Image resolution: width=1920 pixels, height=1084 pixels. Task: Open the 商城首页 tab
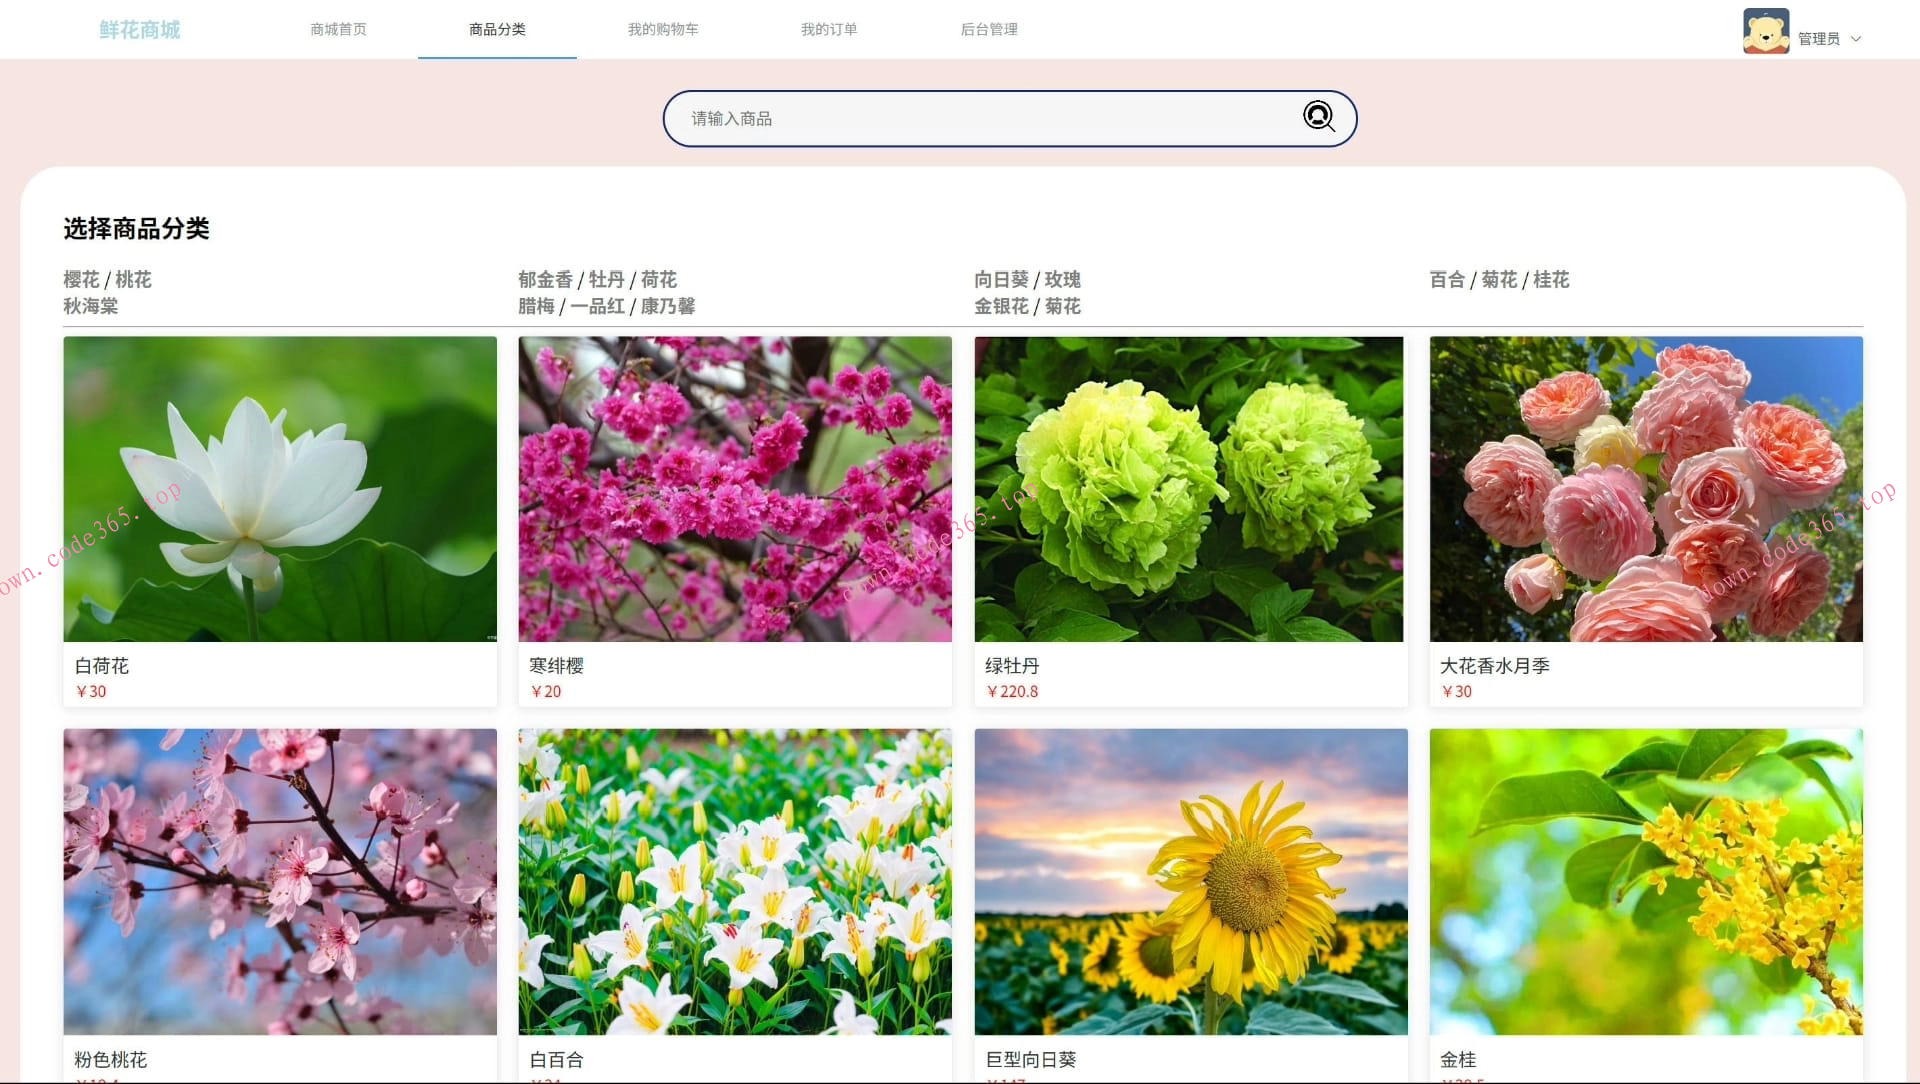pos(338,30)
